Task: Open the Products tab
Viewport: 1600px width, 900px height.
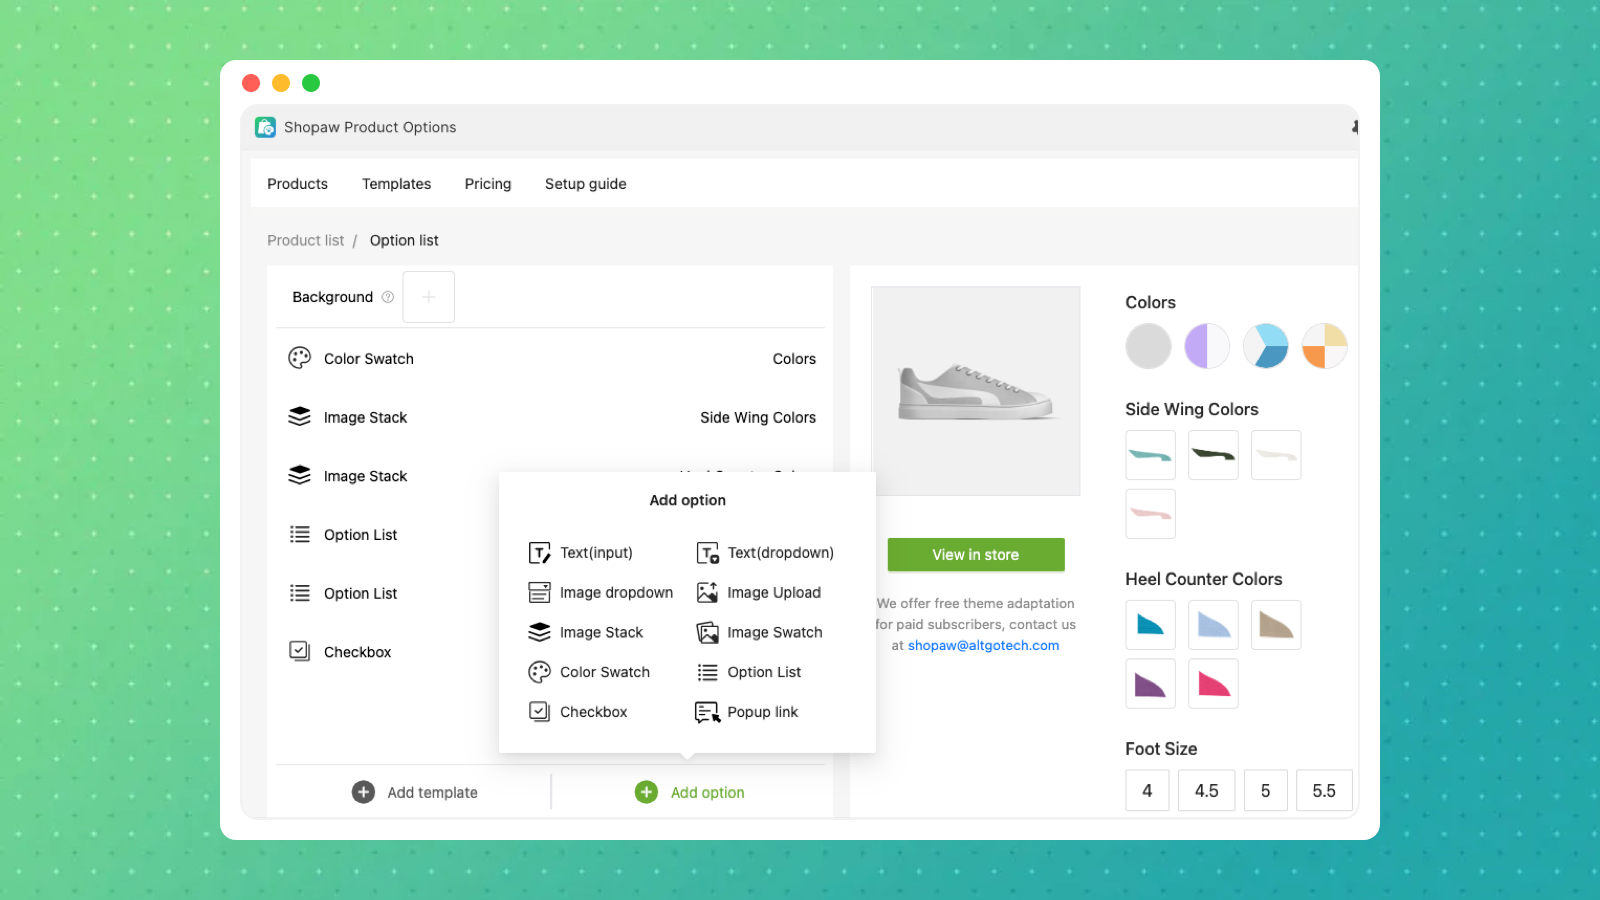Action: coord(297,184)
